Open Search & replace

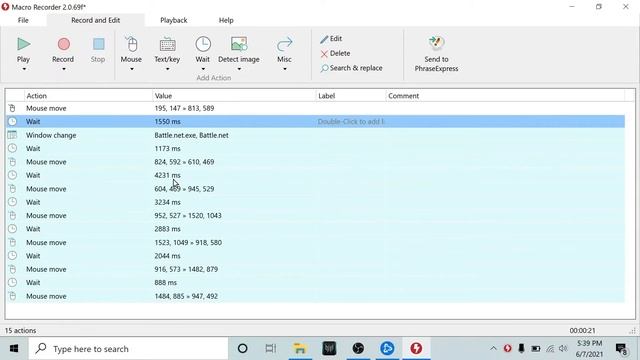(x=351, y=68)
